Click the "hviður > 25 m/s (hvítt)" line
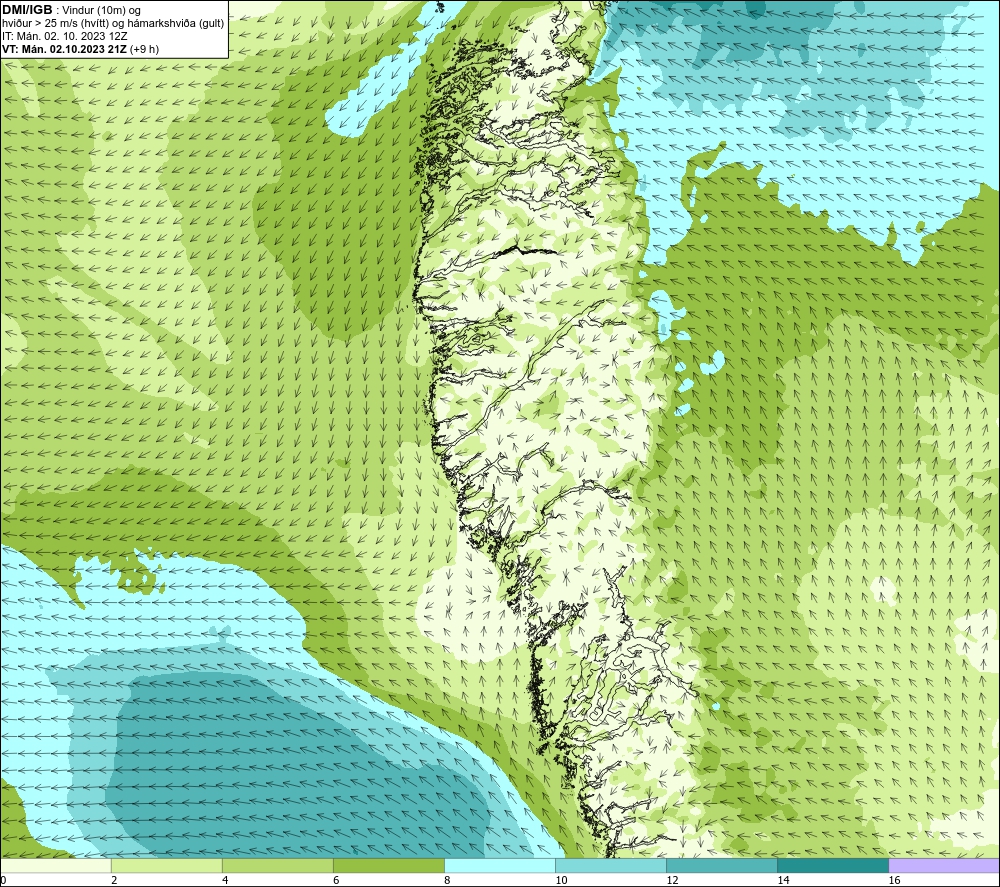This screenshot has height=887, width=1000. tap(55, 24)
